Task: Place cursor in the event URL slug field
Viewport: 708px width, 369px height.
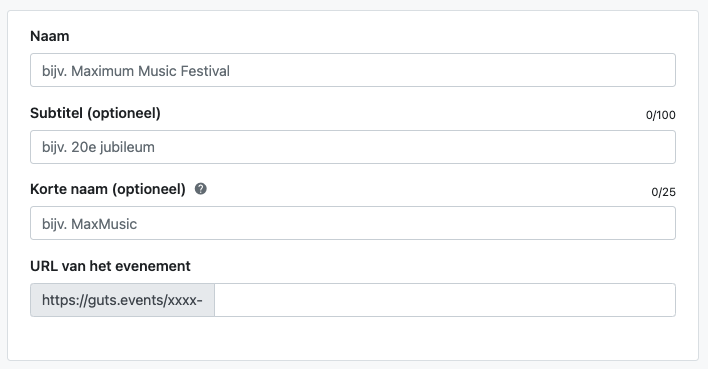Action: (x=445, y=300)
